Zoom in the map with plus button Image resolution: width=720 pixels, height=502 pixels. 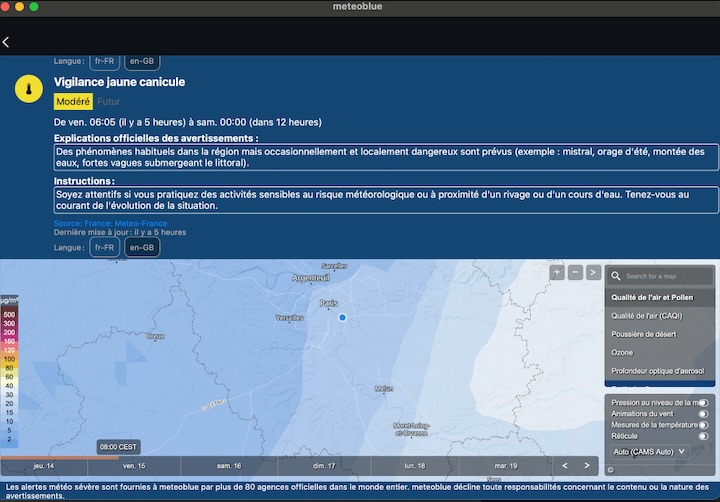[557, 272]
